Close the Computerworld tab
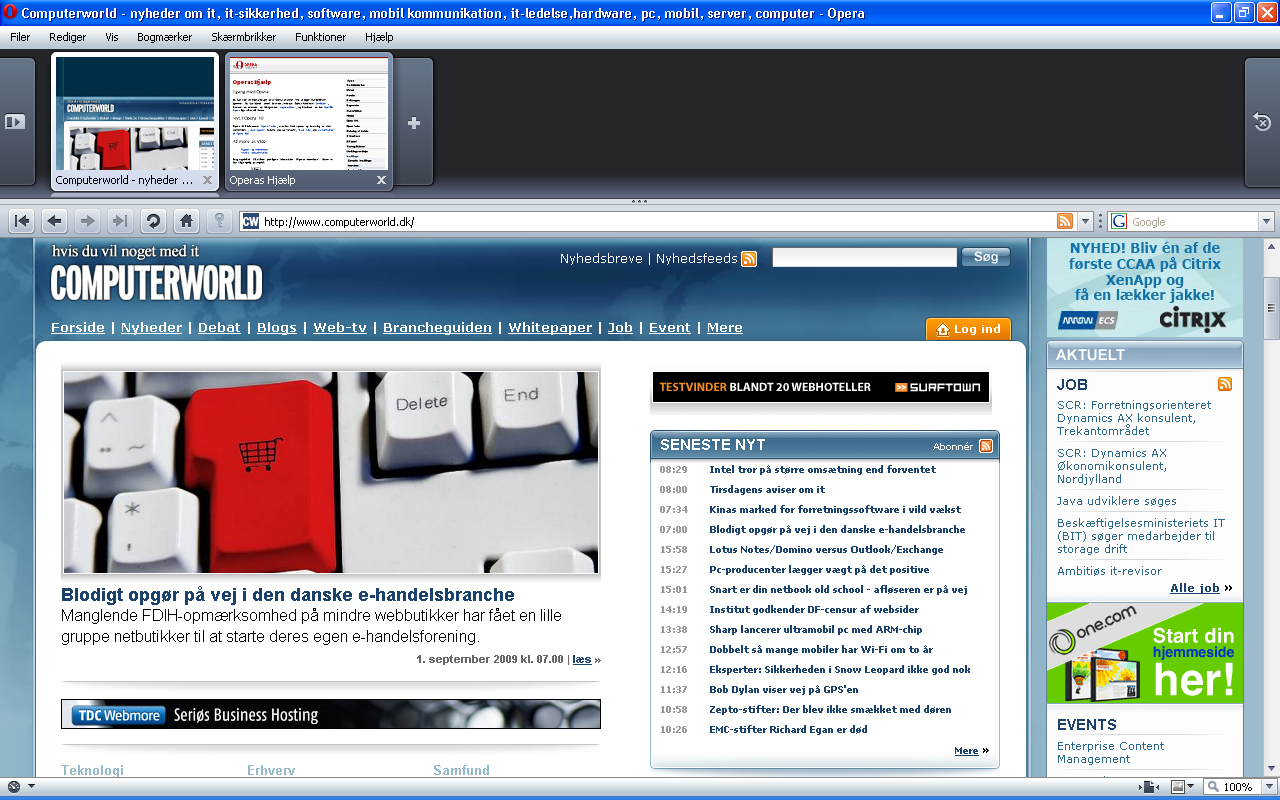The image size is (1280, 800). point(207,181)
